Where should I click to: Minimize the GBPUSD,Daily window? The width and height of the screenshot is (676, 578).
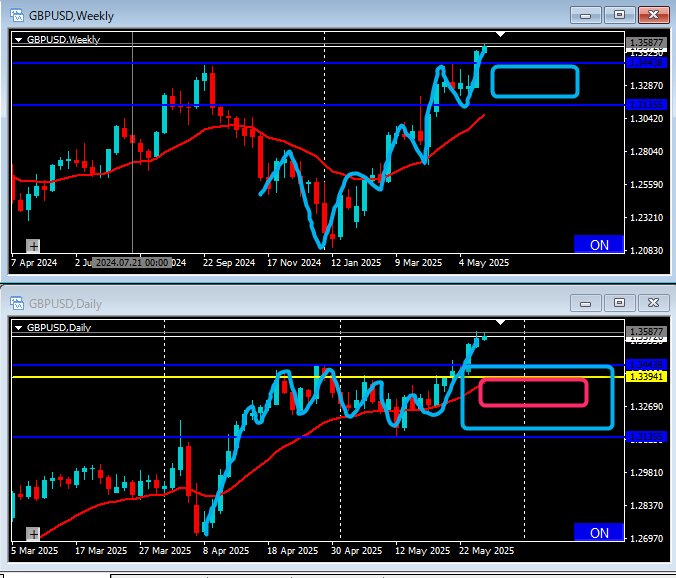click(x=585, y=303)
